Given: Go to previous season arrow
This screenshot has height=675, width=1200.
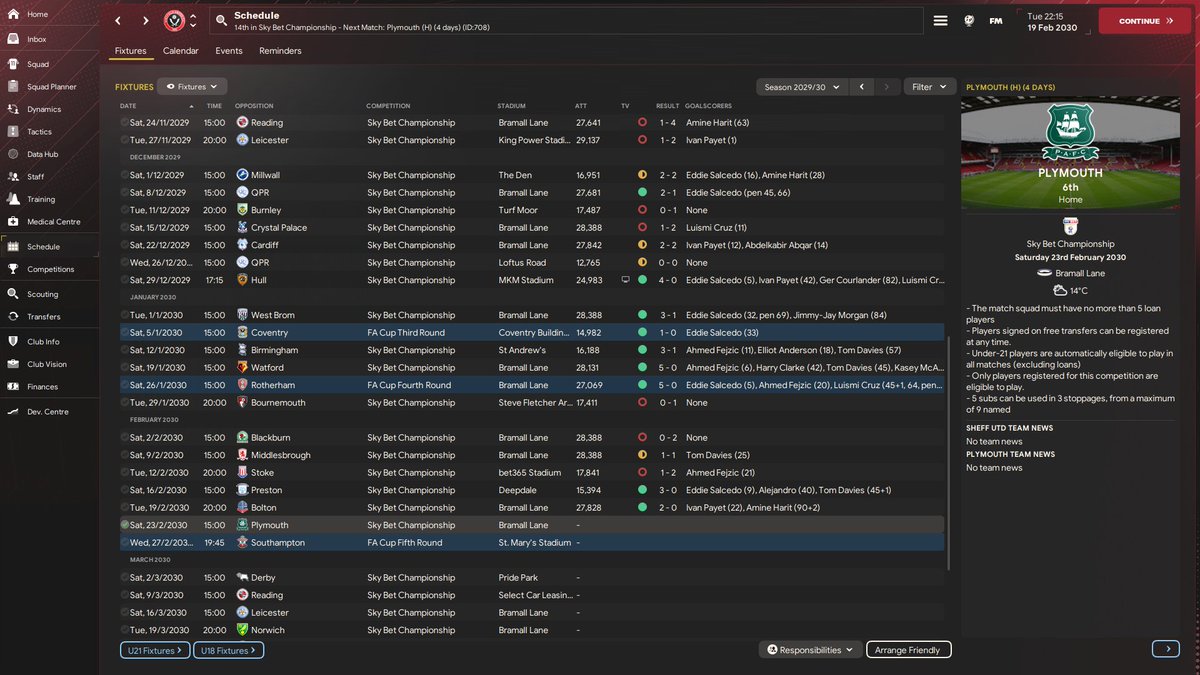Looking at the screenshot, I should coord(862,87).
